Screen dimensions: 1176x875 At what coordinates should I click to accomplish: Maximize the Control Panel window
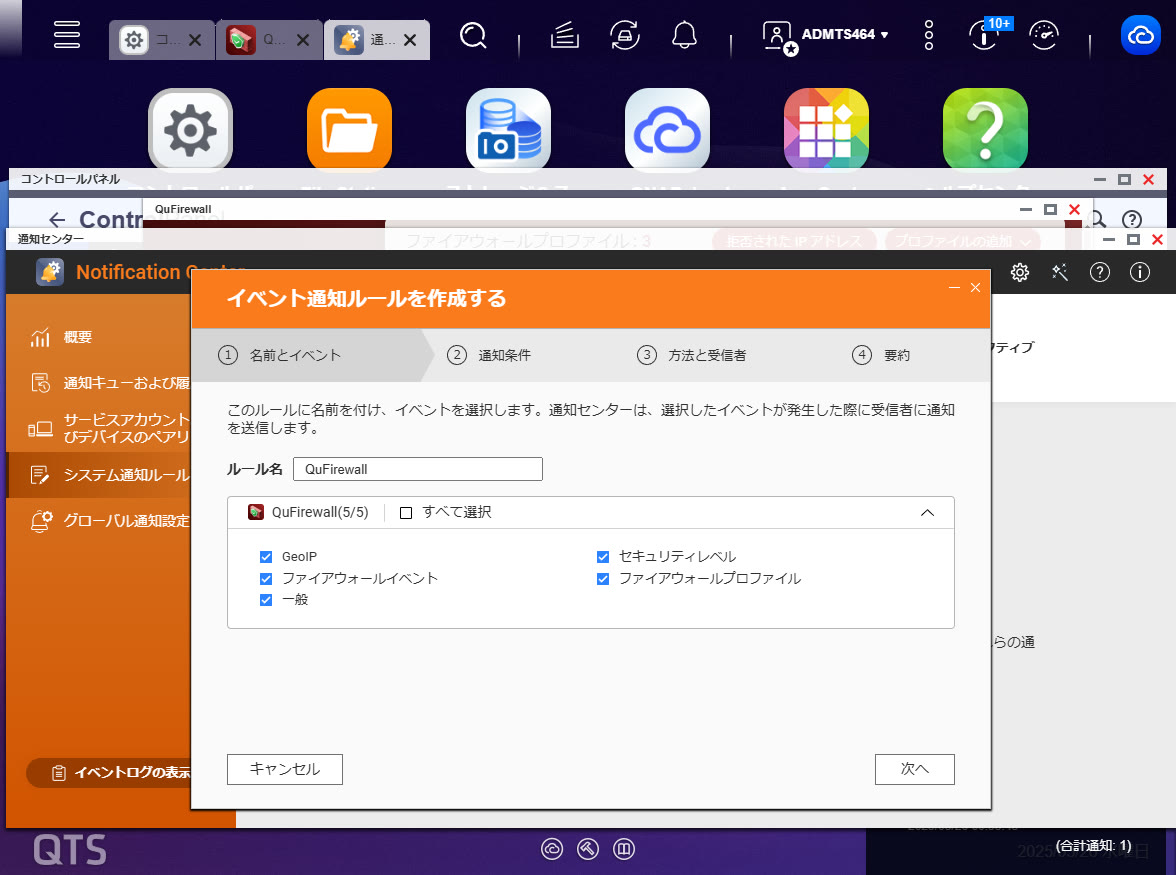click(1124, 179)
